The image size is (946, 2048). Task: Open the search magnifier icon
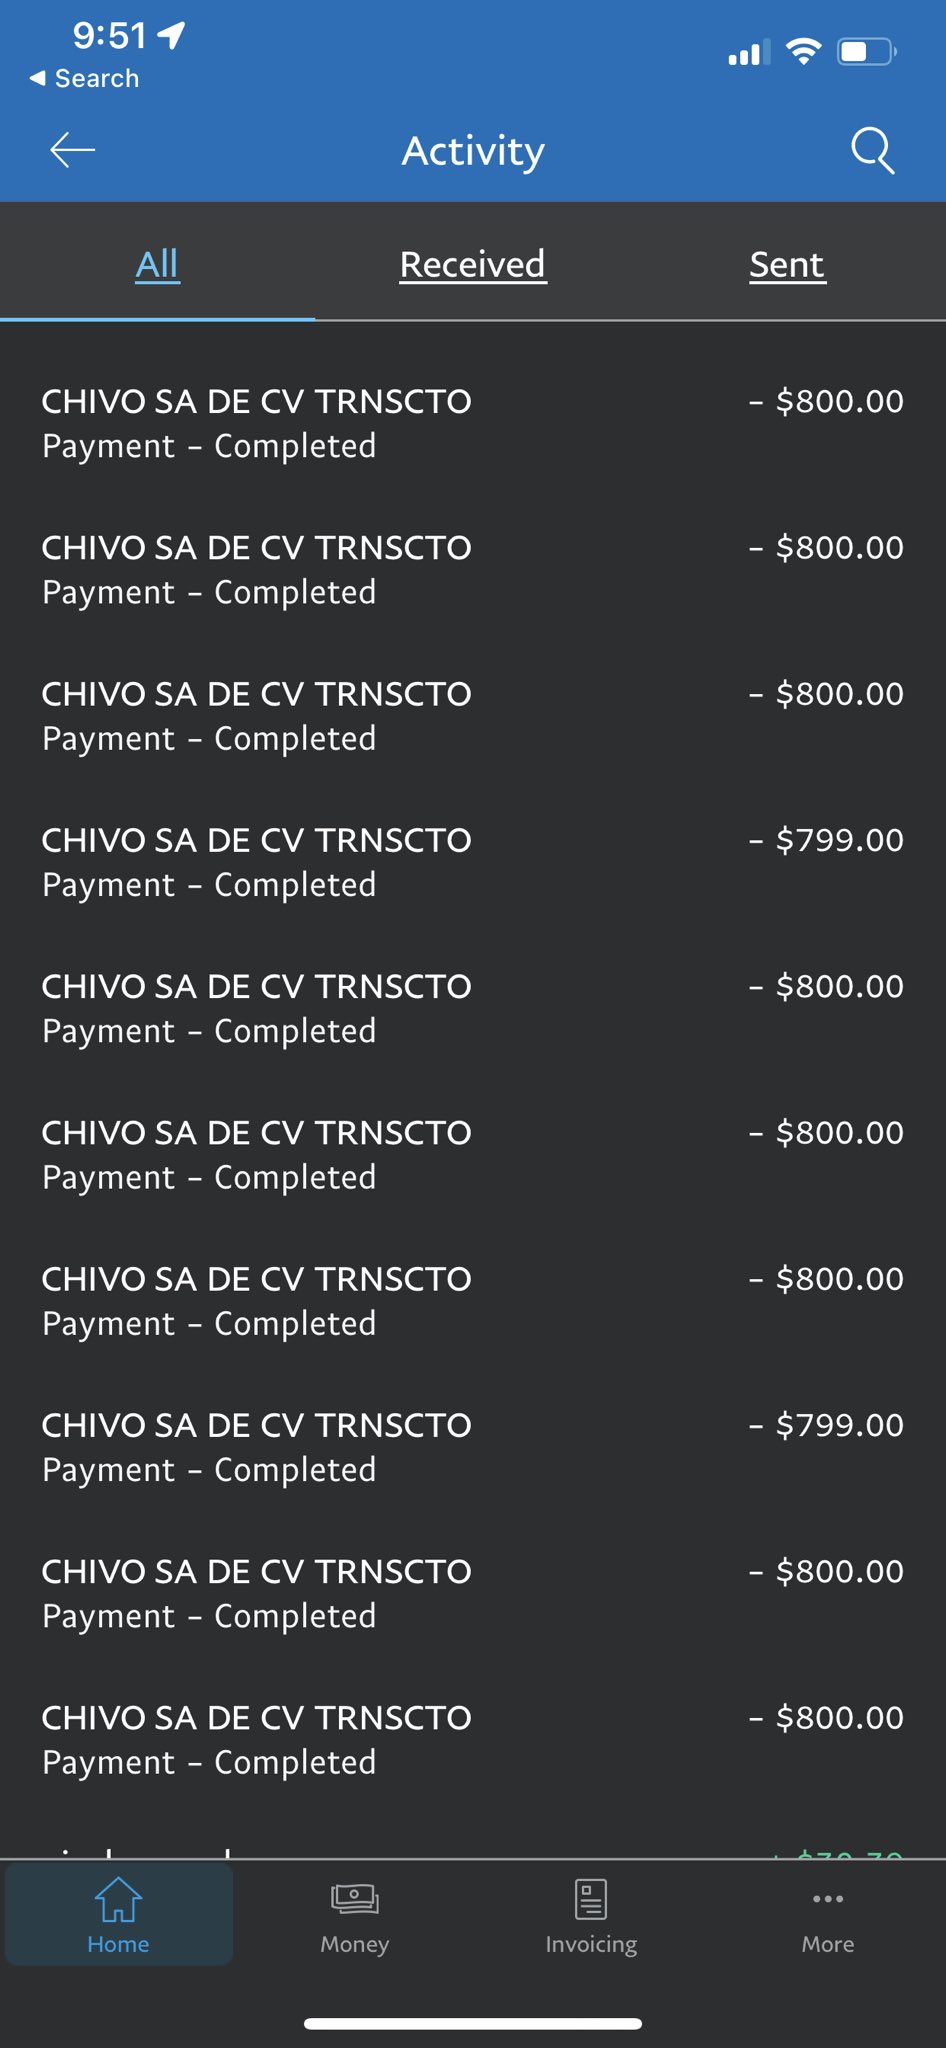(872, 150)
